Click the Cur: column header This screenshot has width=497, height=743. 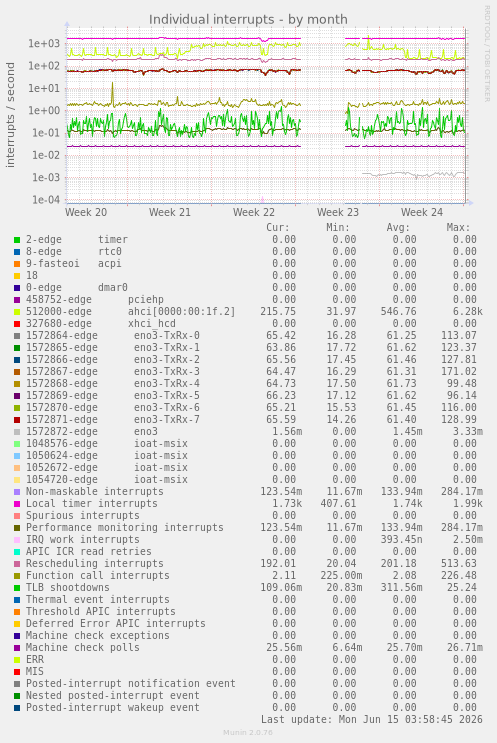point(278,227)
